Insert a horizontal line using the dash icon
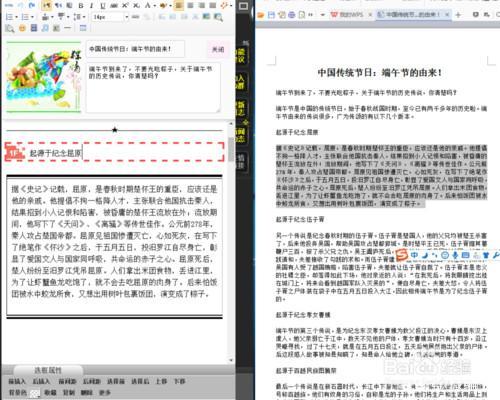Viewport: 500px width, 400px height. tap(68, 28)
